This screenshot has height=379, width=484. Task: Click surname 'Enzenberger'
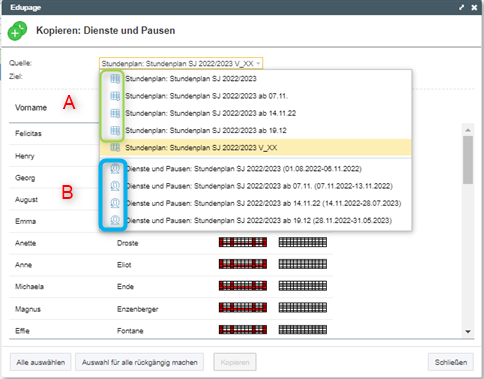[x=137, y=309]
